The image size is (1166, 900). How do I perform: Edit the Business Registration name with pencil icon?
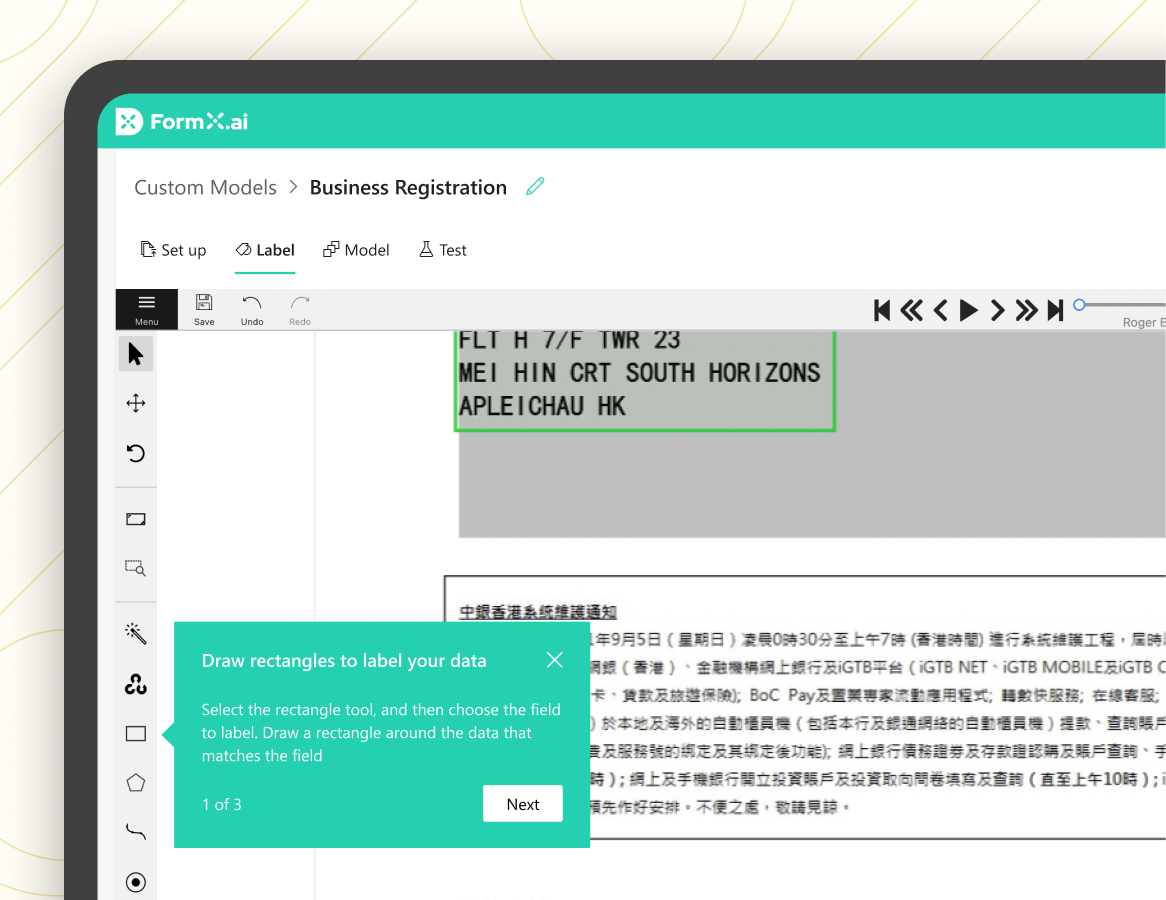[x=535, y=187]
